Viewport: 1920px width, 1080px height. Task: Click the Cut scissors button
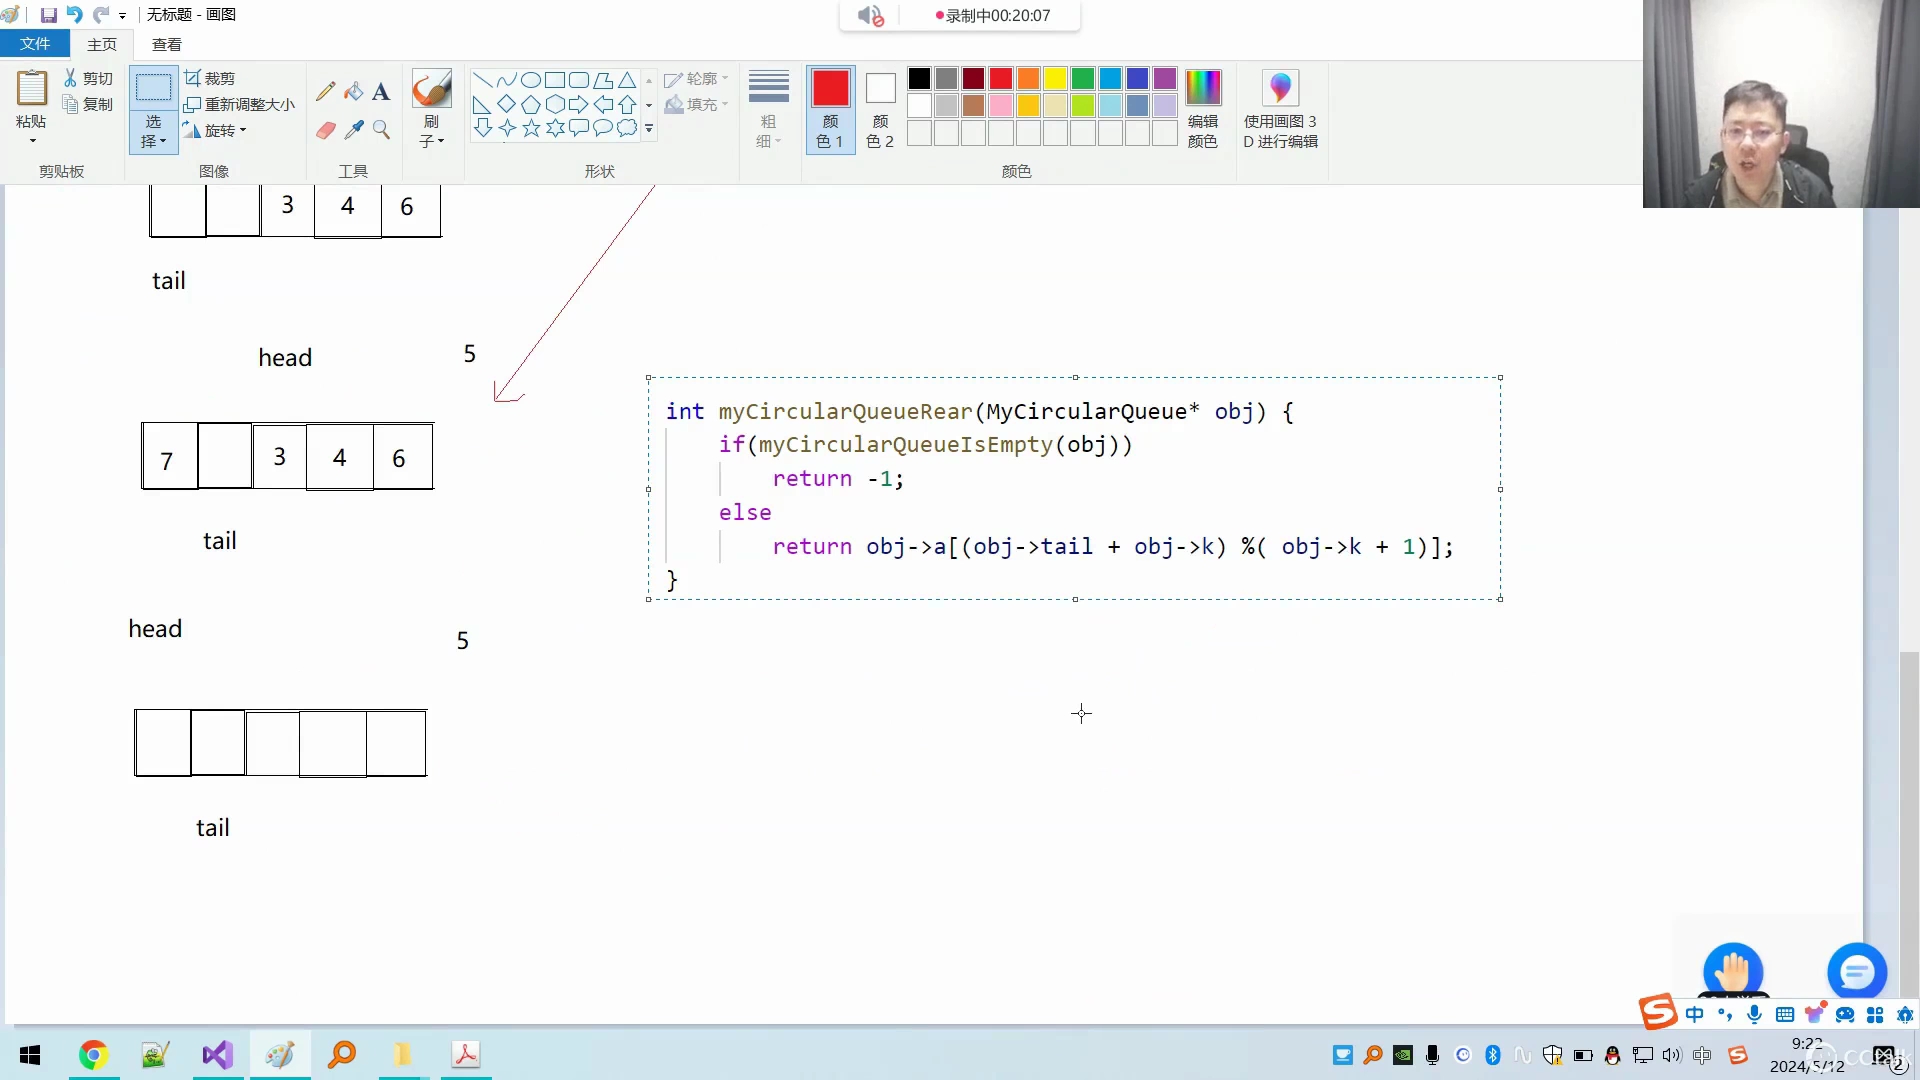tap(88, 78)
